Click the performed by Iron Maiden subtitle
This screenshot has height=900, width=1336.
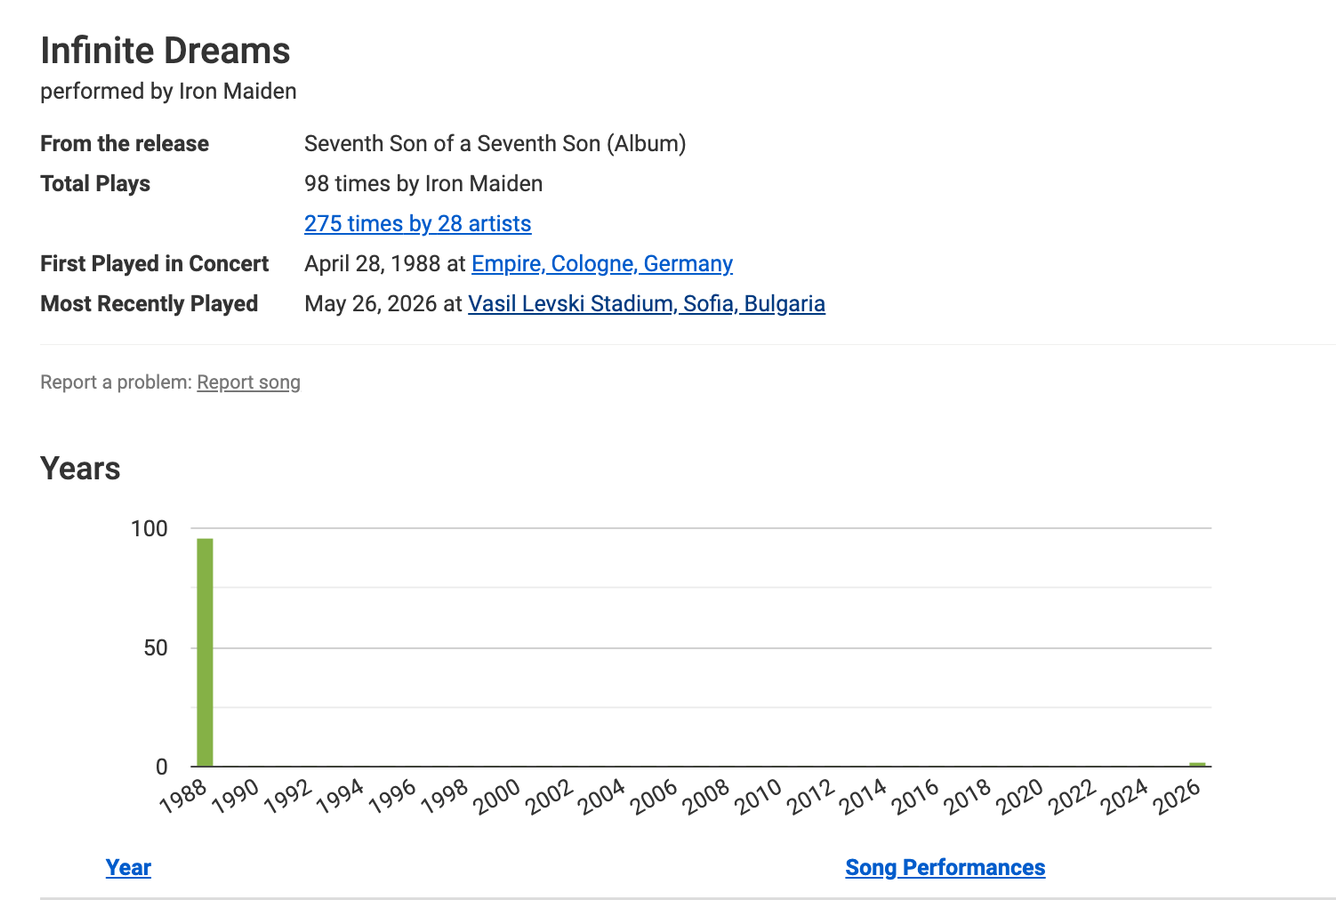tap(168, 91)
